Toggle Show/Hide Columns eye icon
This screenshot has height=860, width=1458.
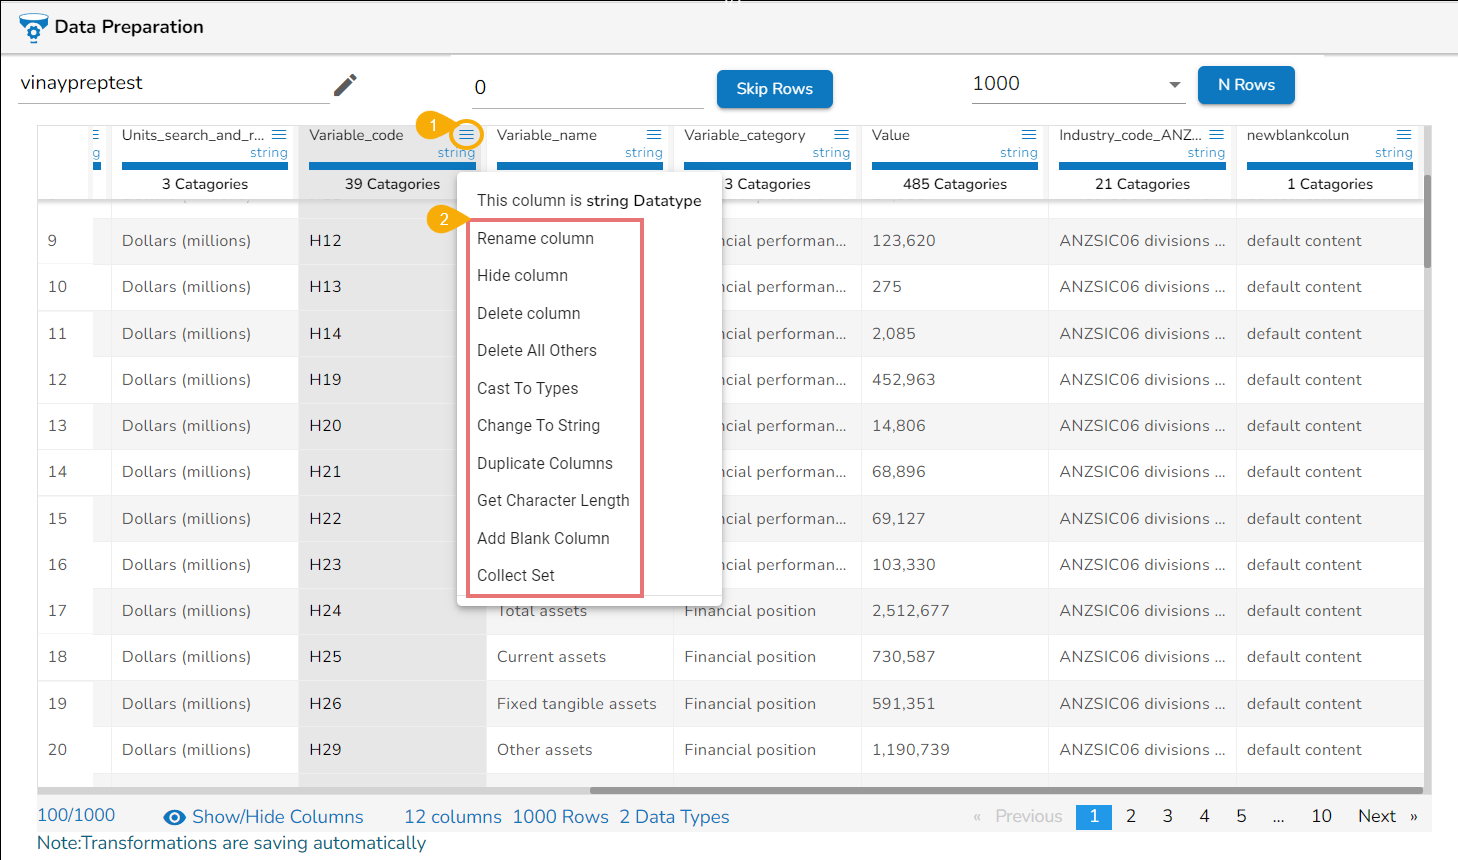(174, 817)
